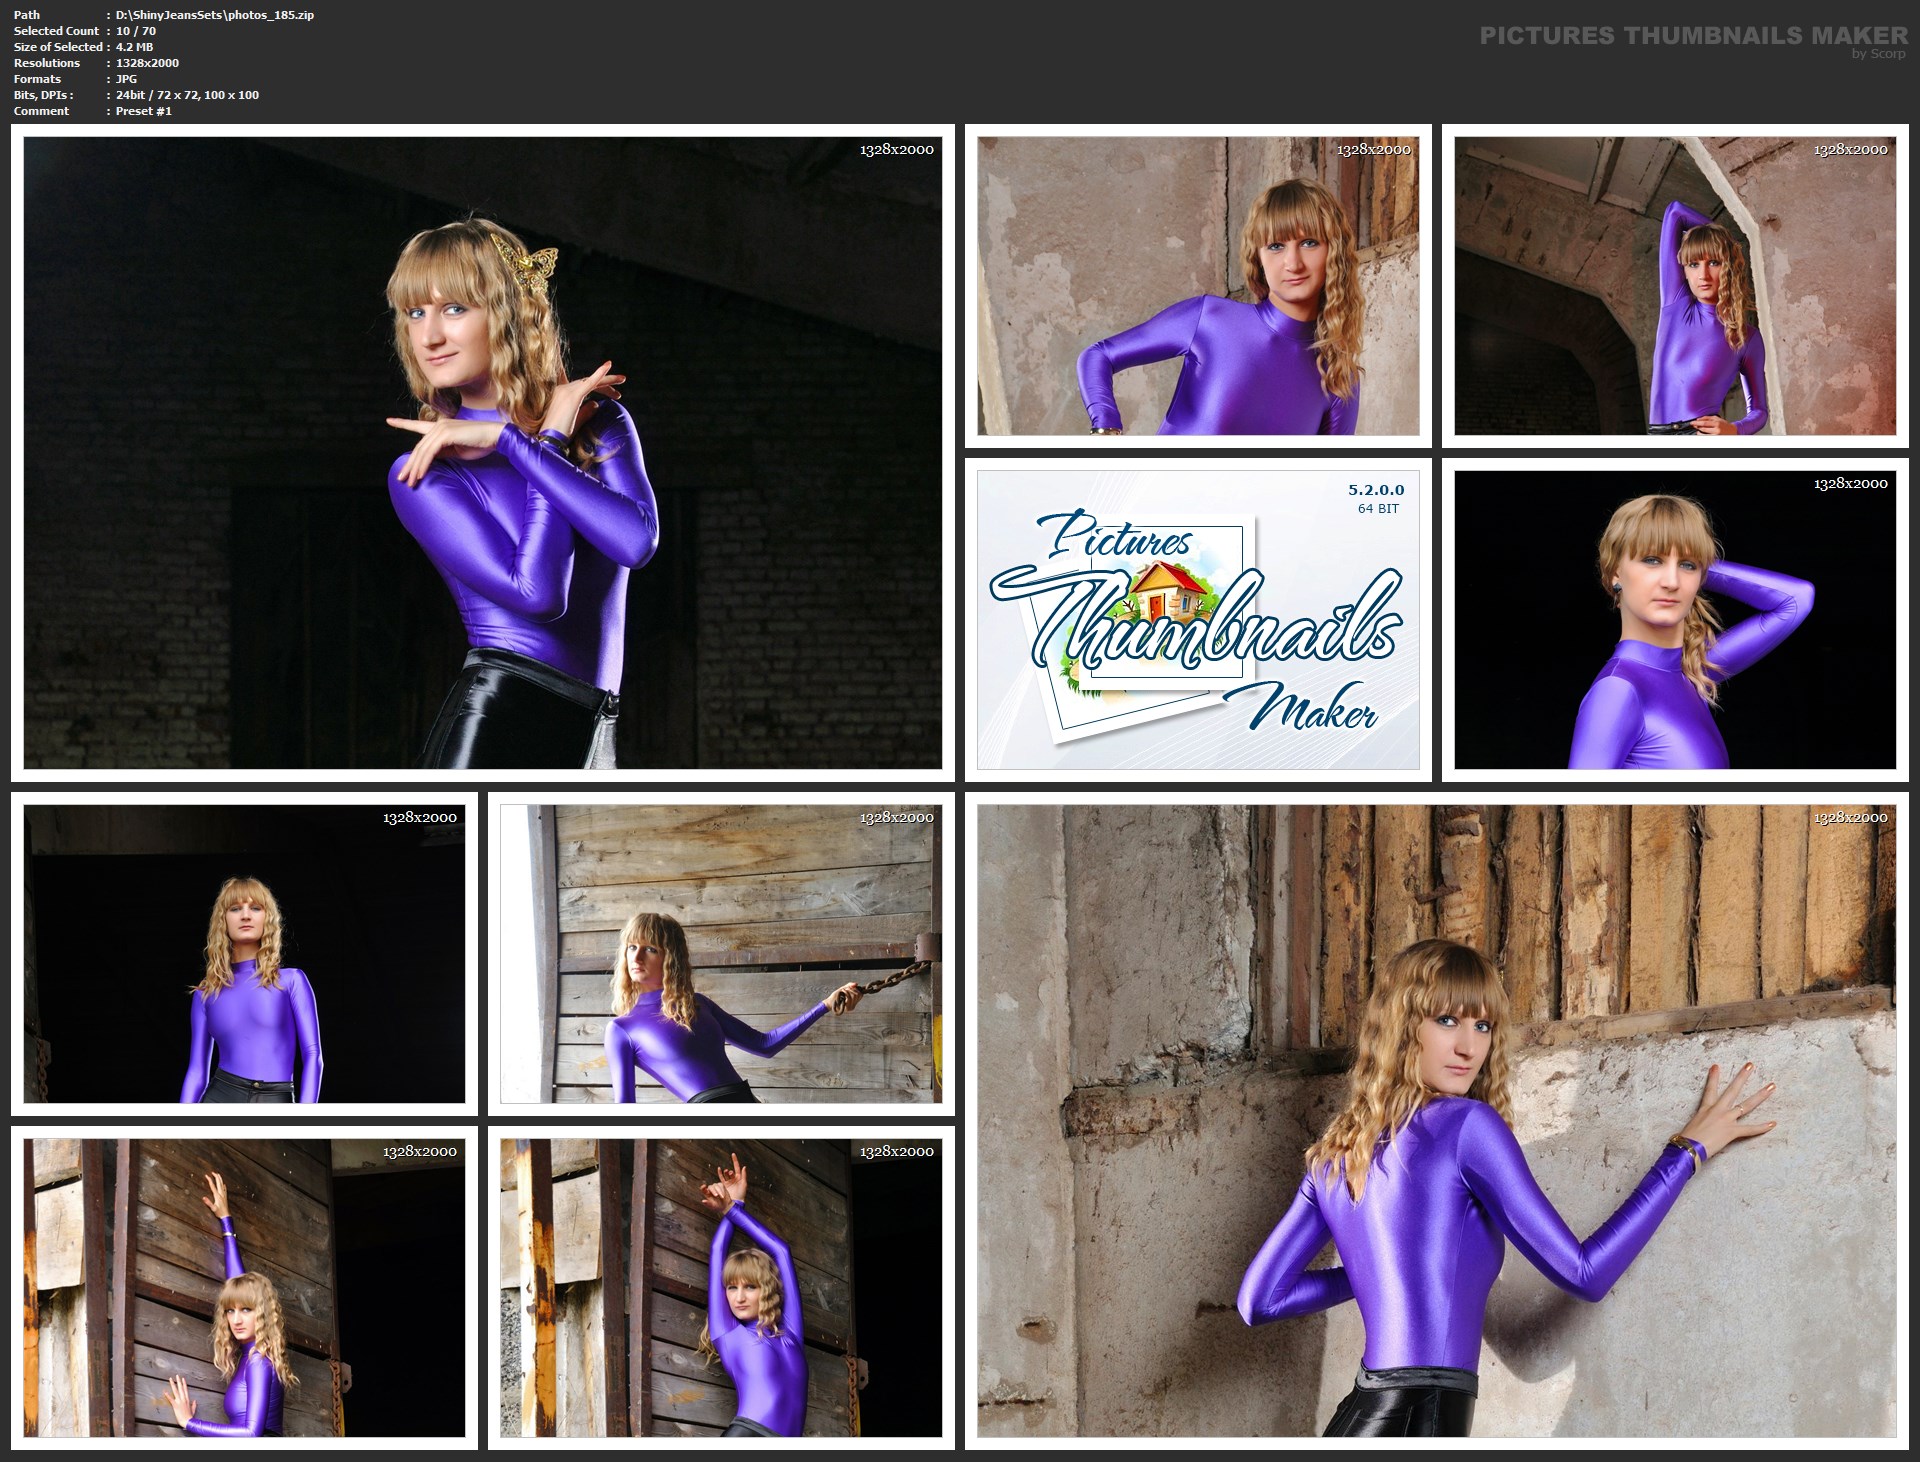The image size is (1920, 1462).
Task: Click the 64 BIT label on logo tile
Action: click(1378, 508)
